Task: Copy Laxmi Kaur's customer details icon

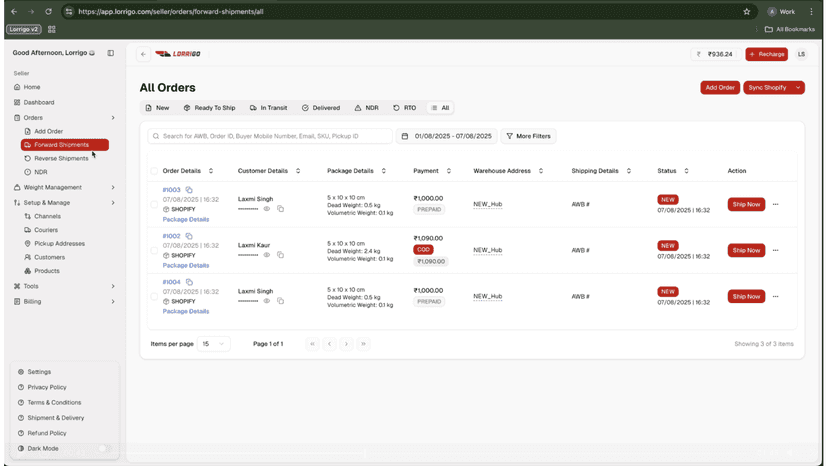Action: [x=280, y=255]
